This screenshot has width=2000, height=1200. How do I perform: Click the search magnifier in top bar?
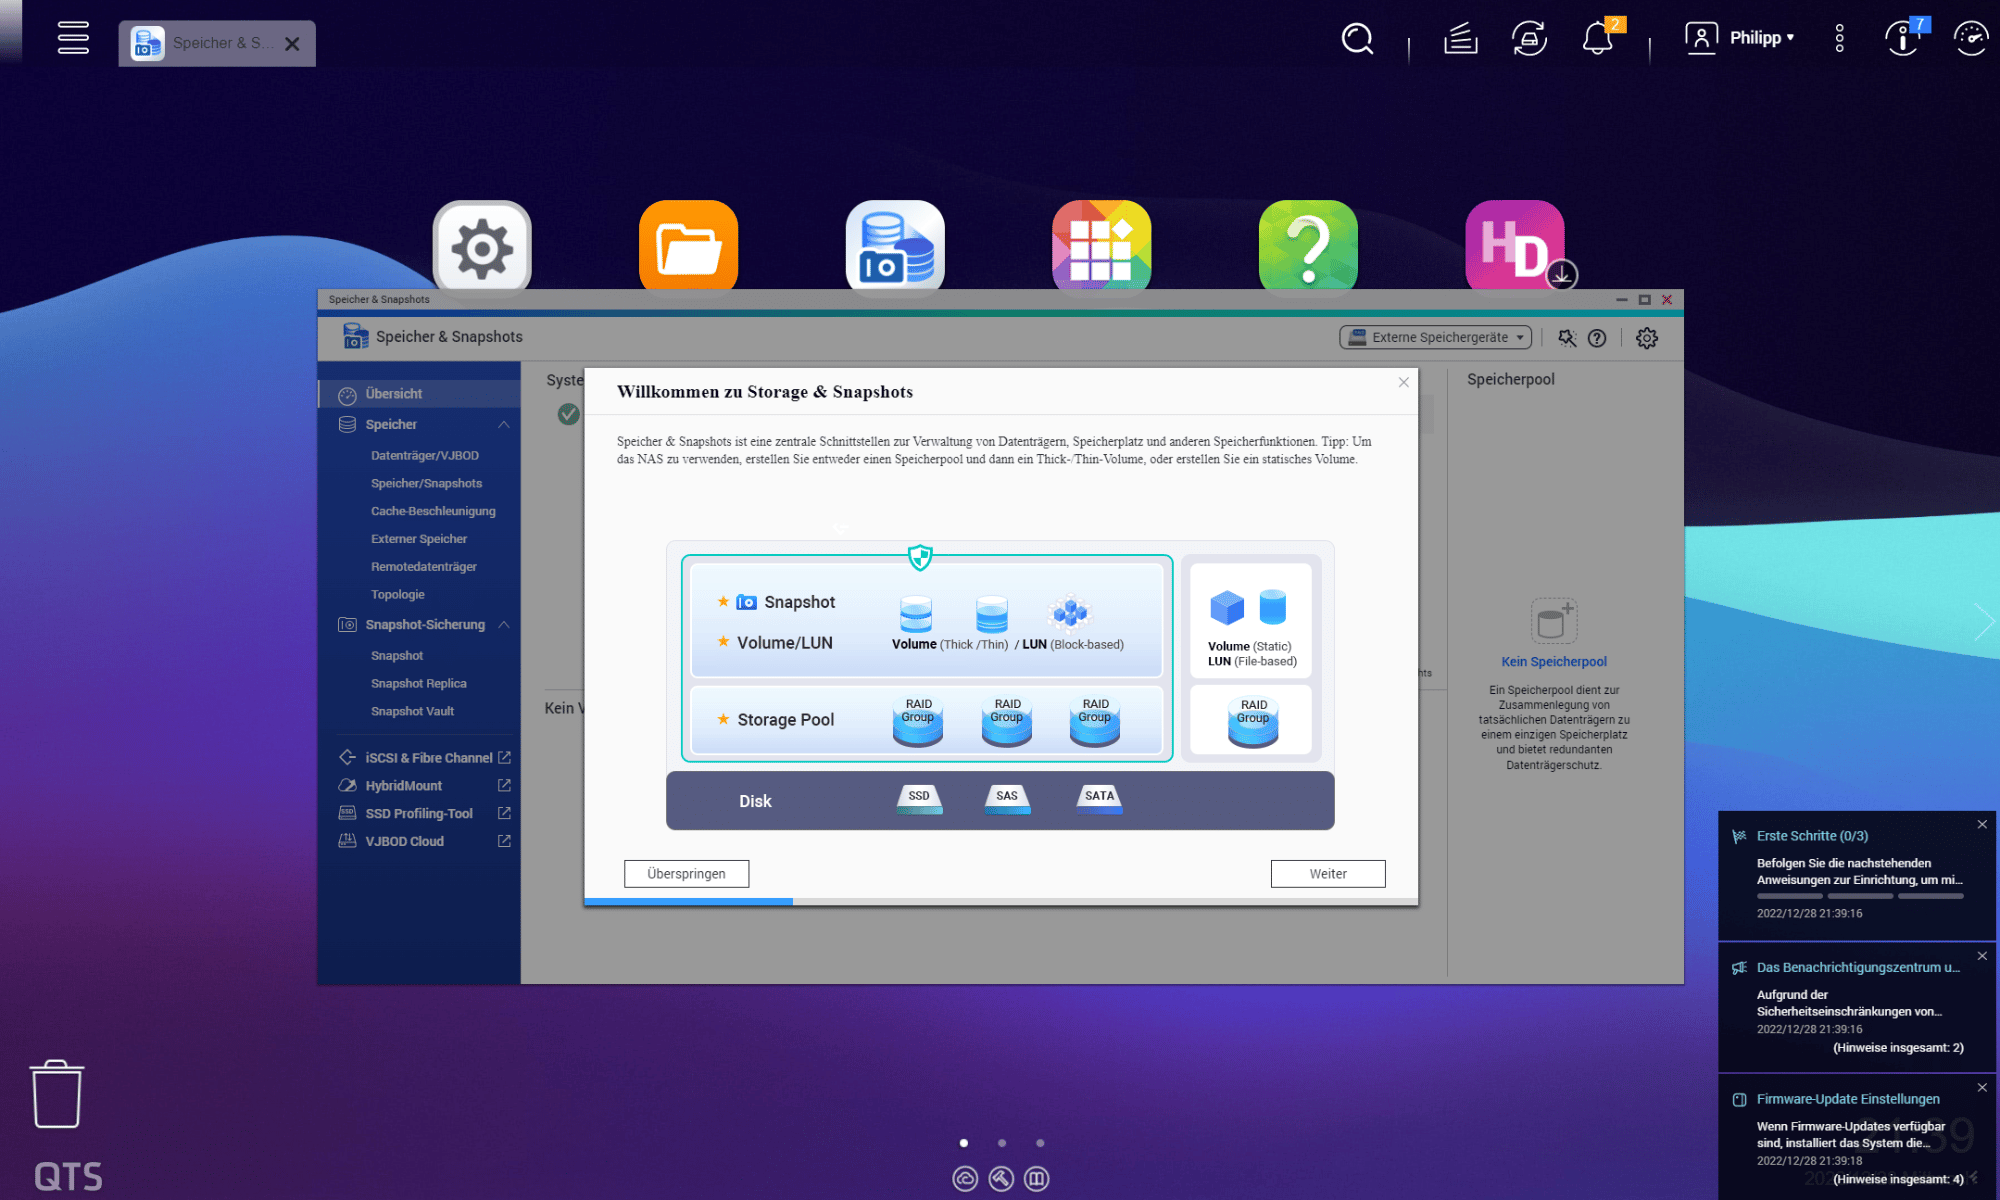pyautogui.click(x=1357, y=39)
